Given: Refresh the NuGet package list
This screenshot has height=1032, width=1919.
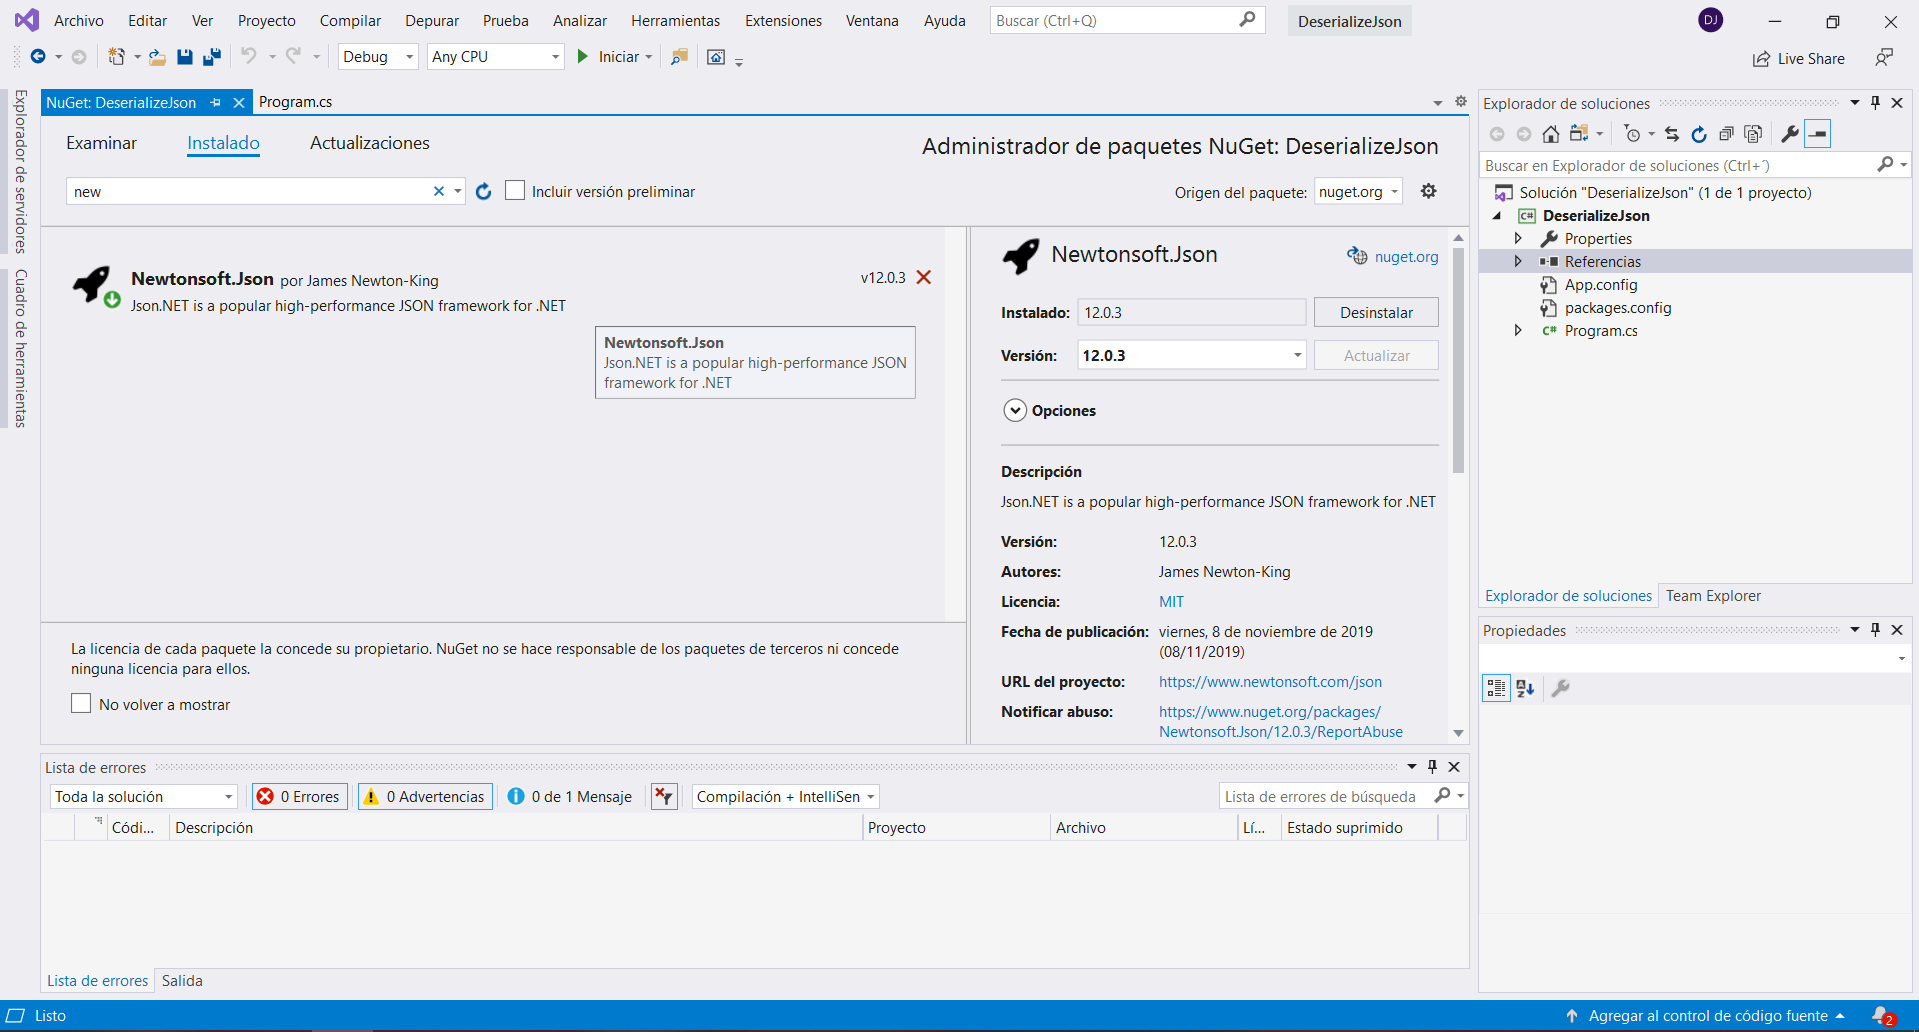Looking at the screenshot, I should click(484, 191).
